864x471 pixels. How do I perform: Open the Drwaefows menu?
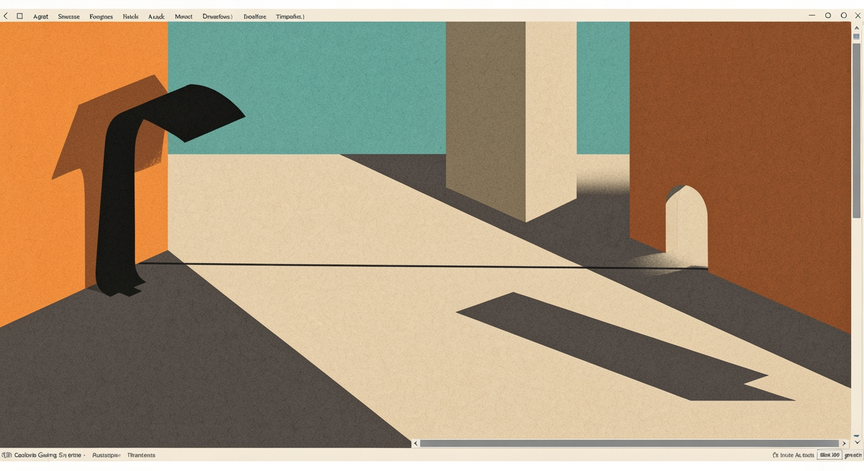click(x=217, y=17)
